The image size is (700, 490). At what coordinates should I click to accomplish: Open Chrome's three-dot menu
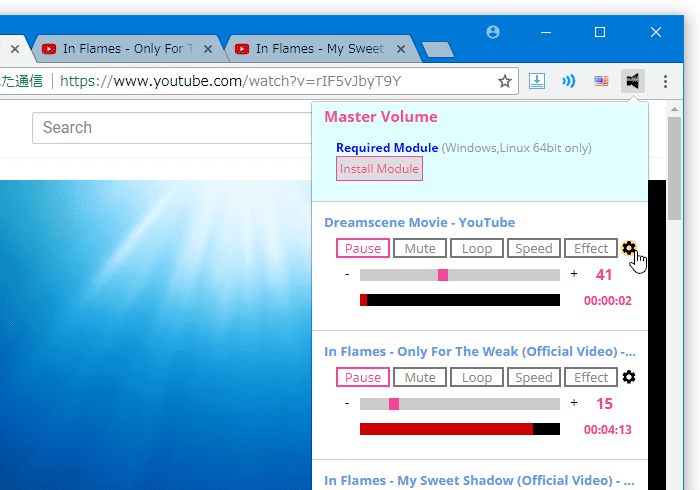click(x=665, y=81)
